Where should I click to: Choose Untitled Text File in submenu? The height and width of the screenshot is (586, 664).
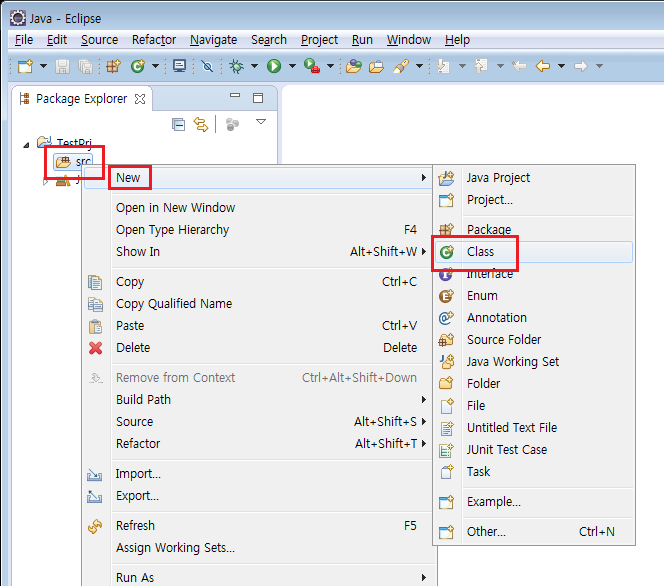click(x=534, y=428)
